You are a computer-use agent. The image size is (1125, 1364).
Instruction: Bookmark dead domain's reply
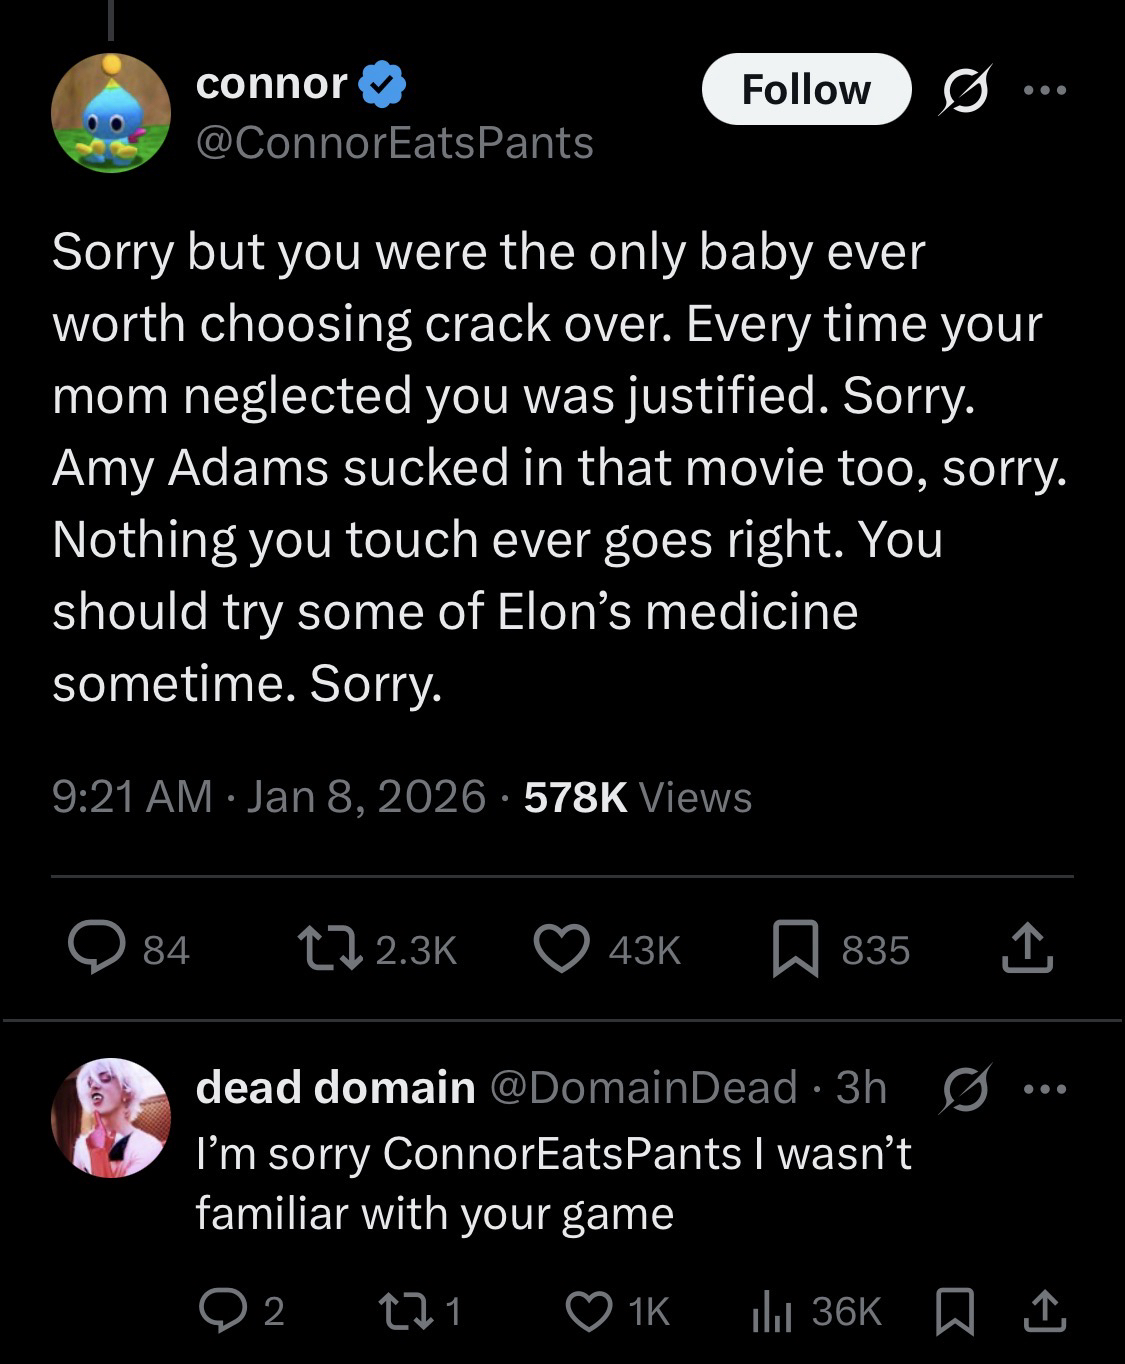[x=954, y=1310]
